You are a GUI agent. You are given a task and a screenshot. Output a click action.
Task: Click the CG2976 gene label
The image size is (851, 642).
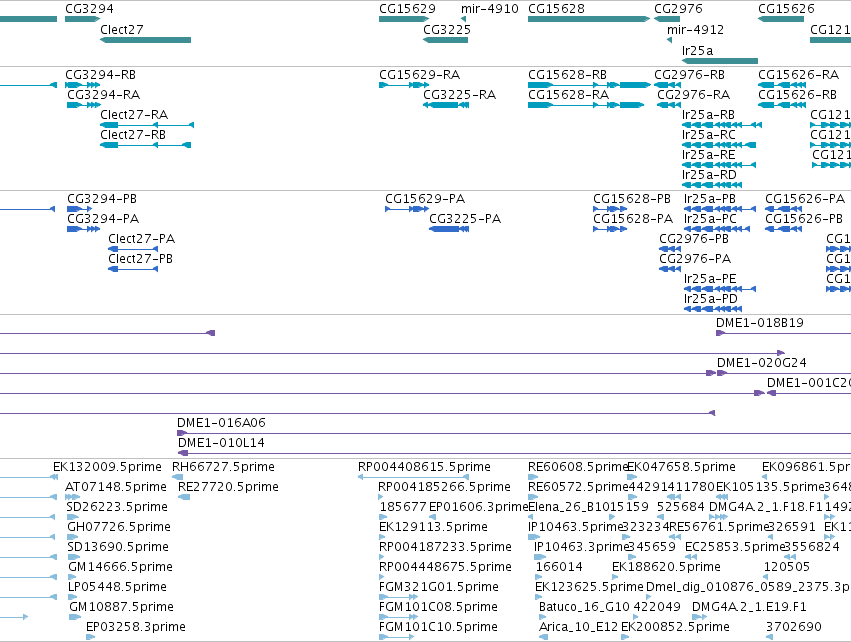point(678,9)
